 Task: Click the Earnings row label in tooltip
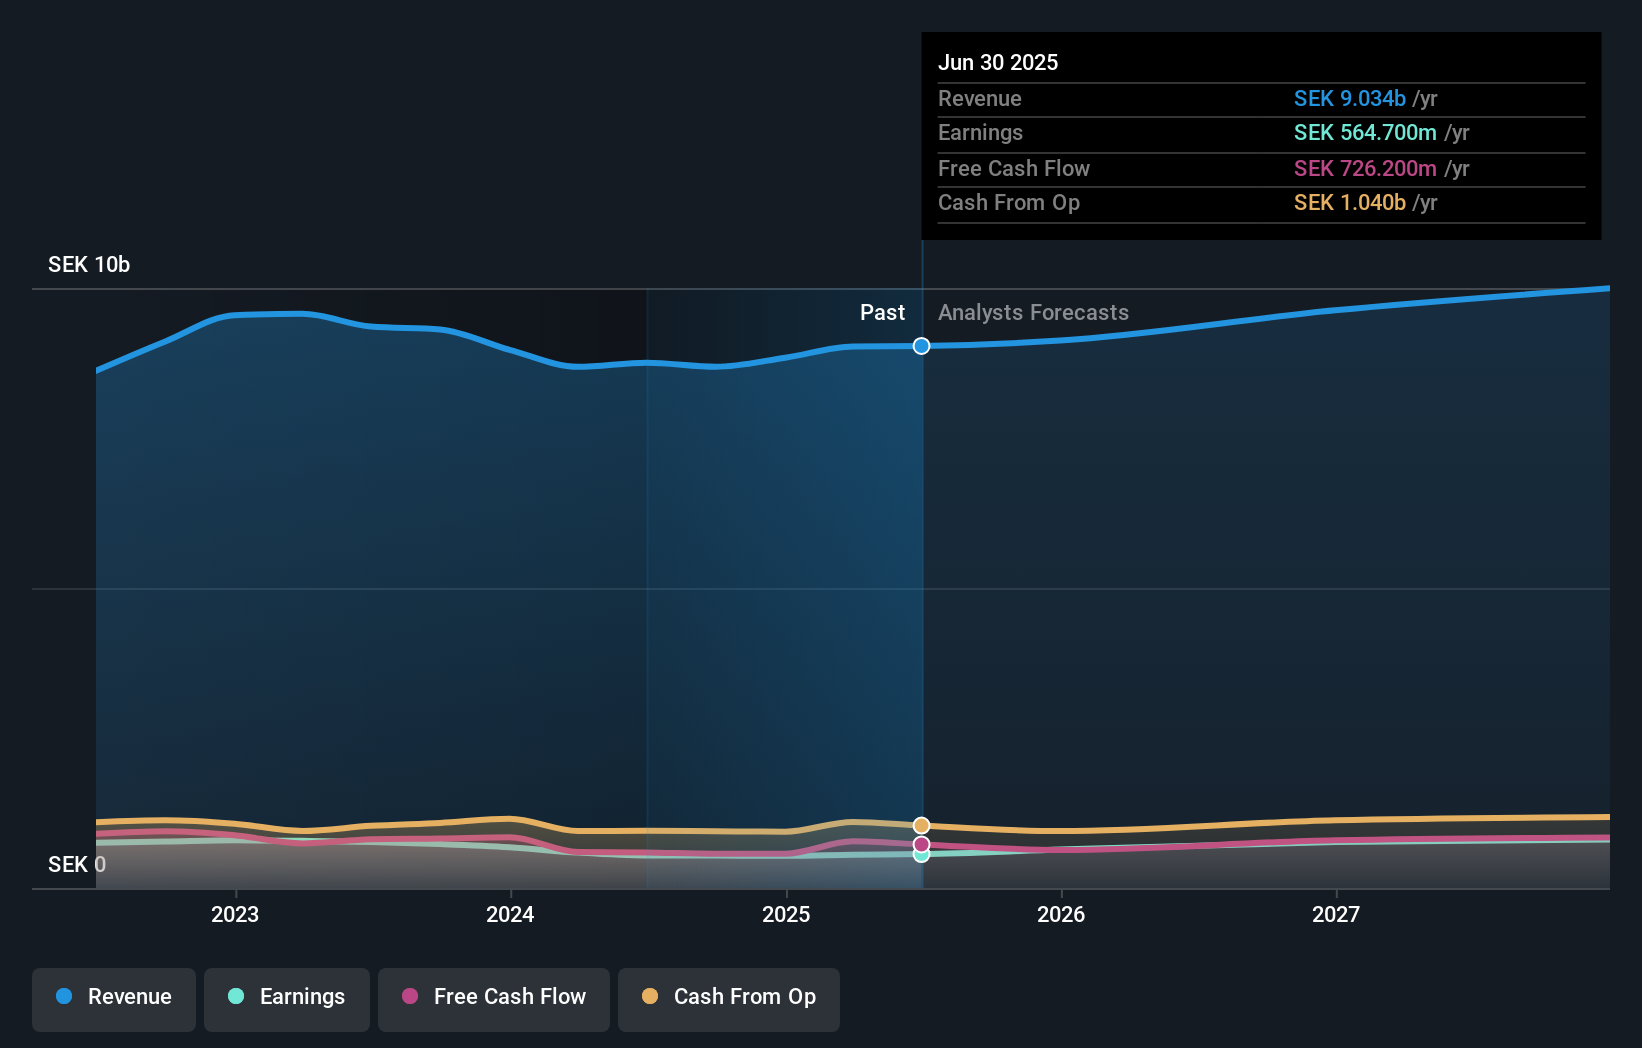coord(980,132)
